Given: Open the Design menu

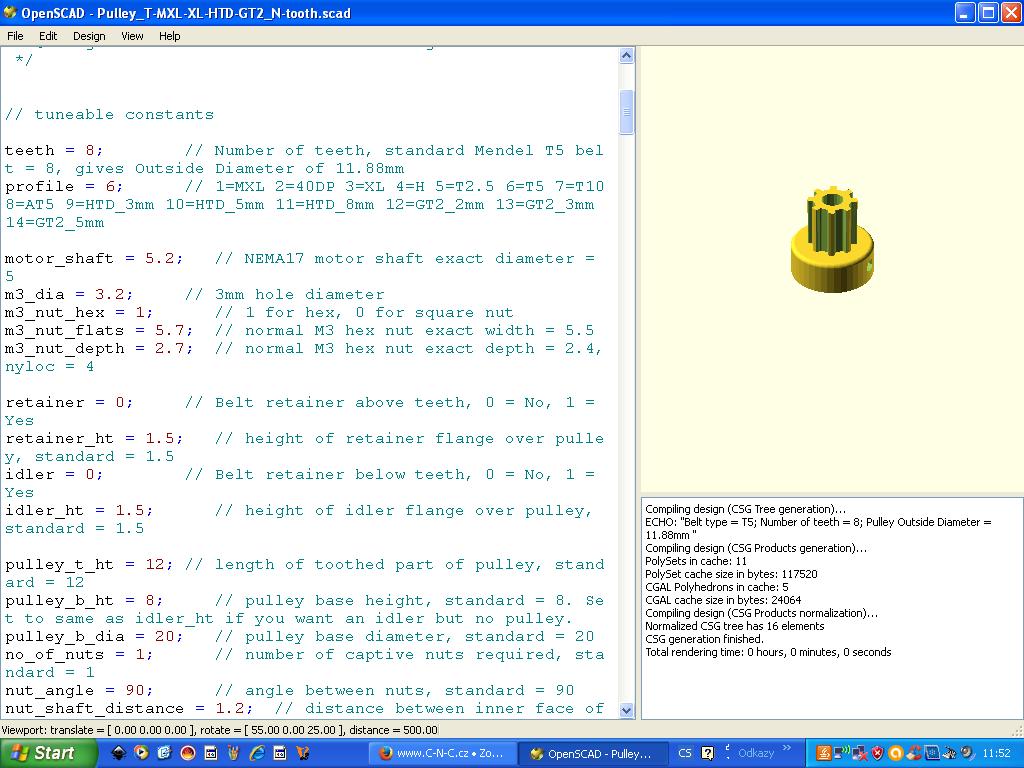Looking at the screenshot, I should (89, 36).
